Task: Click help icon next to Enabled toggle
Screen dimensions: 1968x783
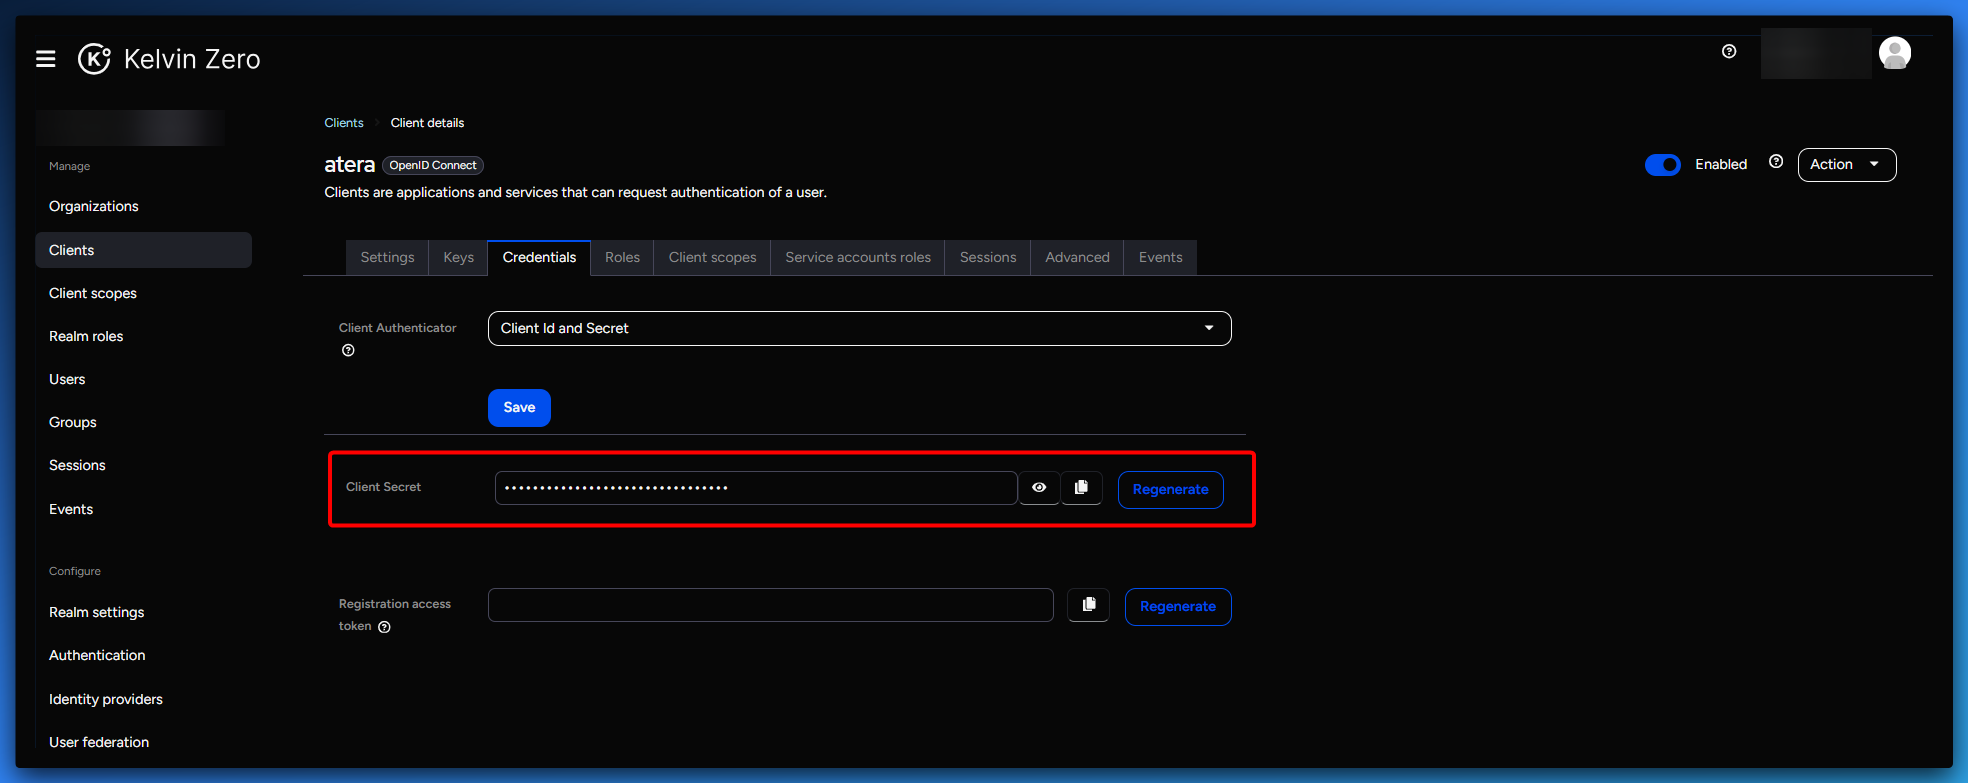Action: [1776, 162]
